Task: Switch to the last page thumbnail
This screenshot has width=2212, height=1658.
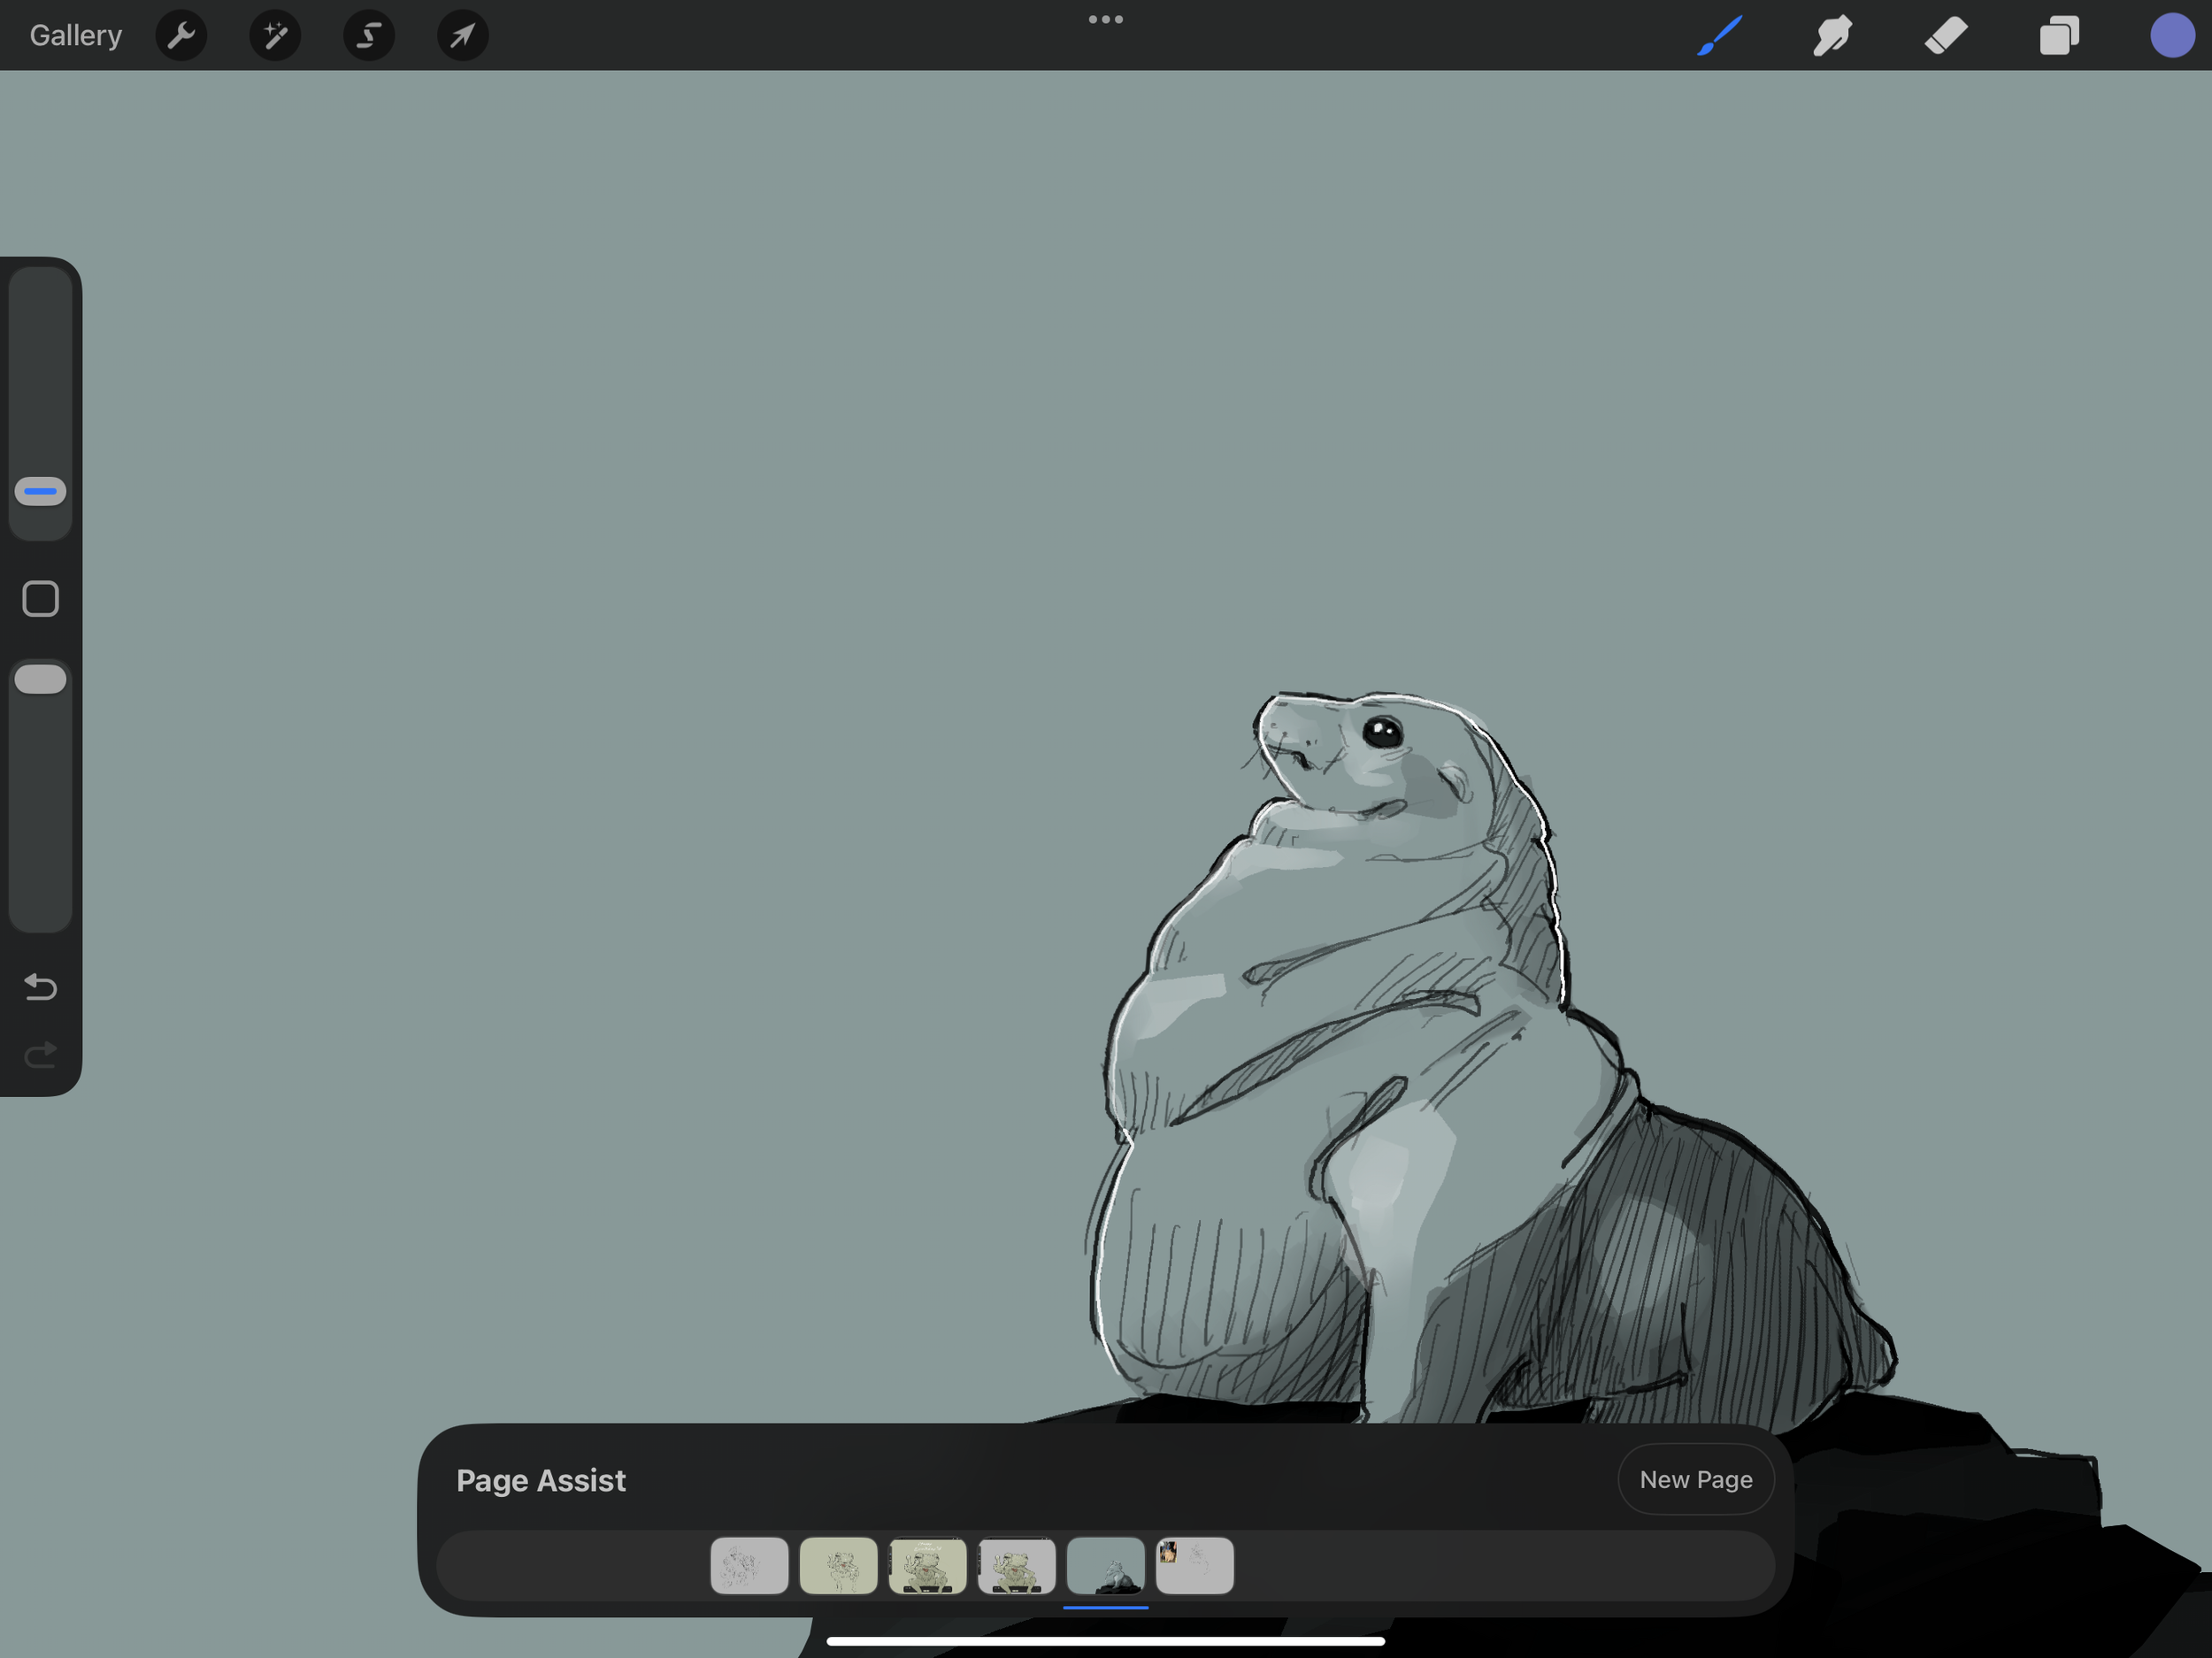Action: coord(1194,1566)
